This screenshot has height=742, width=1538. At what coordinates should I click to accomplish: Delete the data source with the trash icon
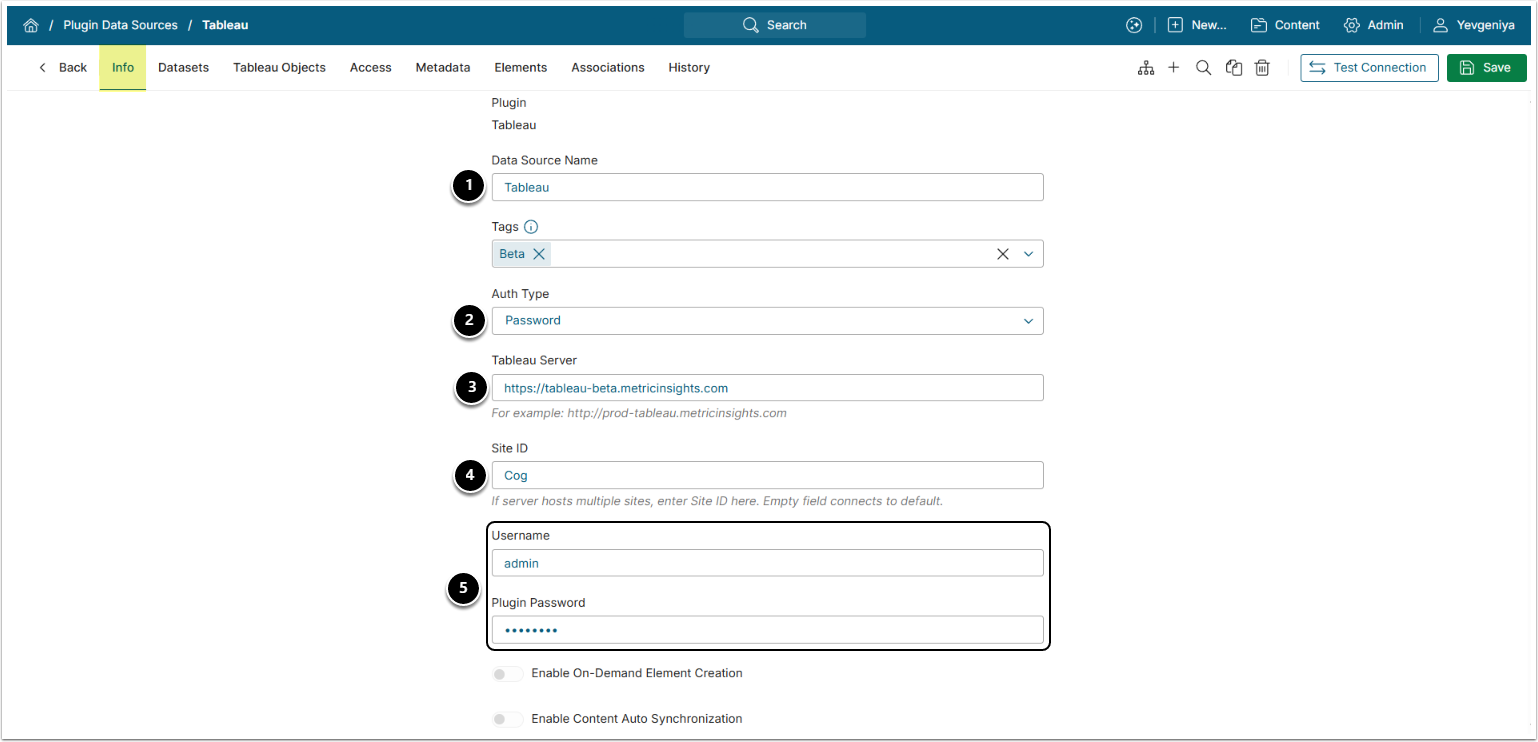click(1263, 68)
